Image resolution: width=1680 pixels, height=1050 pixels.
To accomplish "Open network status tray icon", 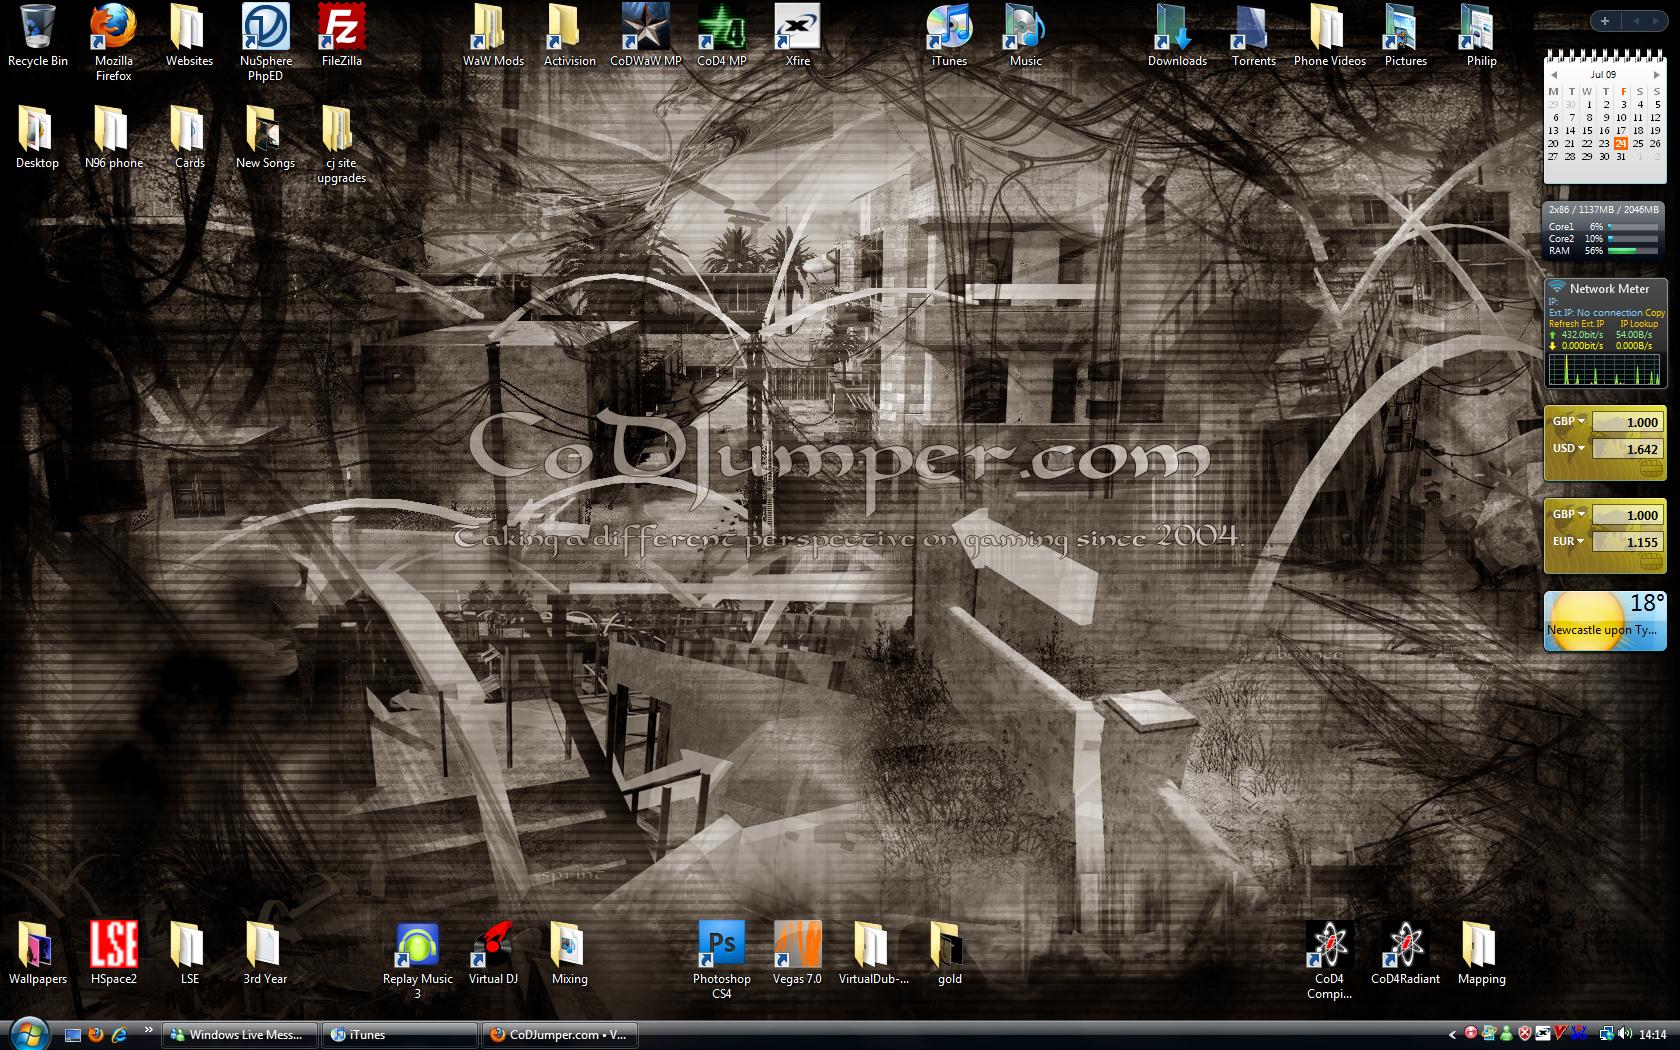I will [x=1606, y=1034].
